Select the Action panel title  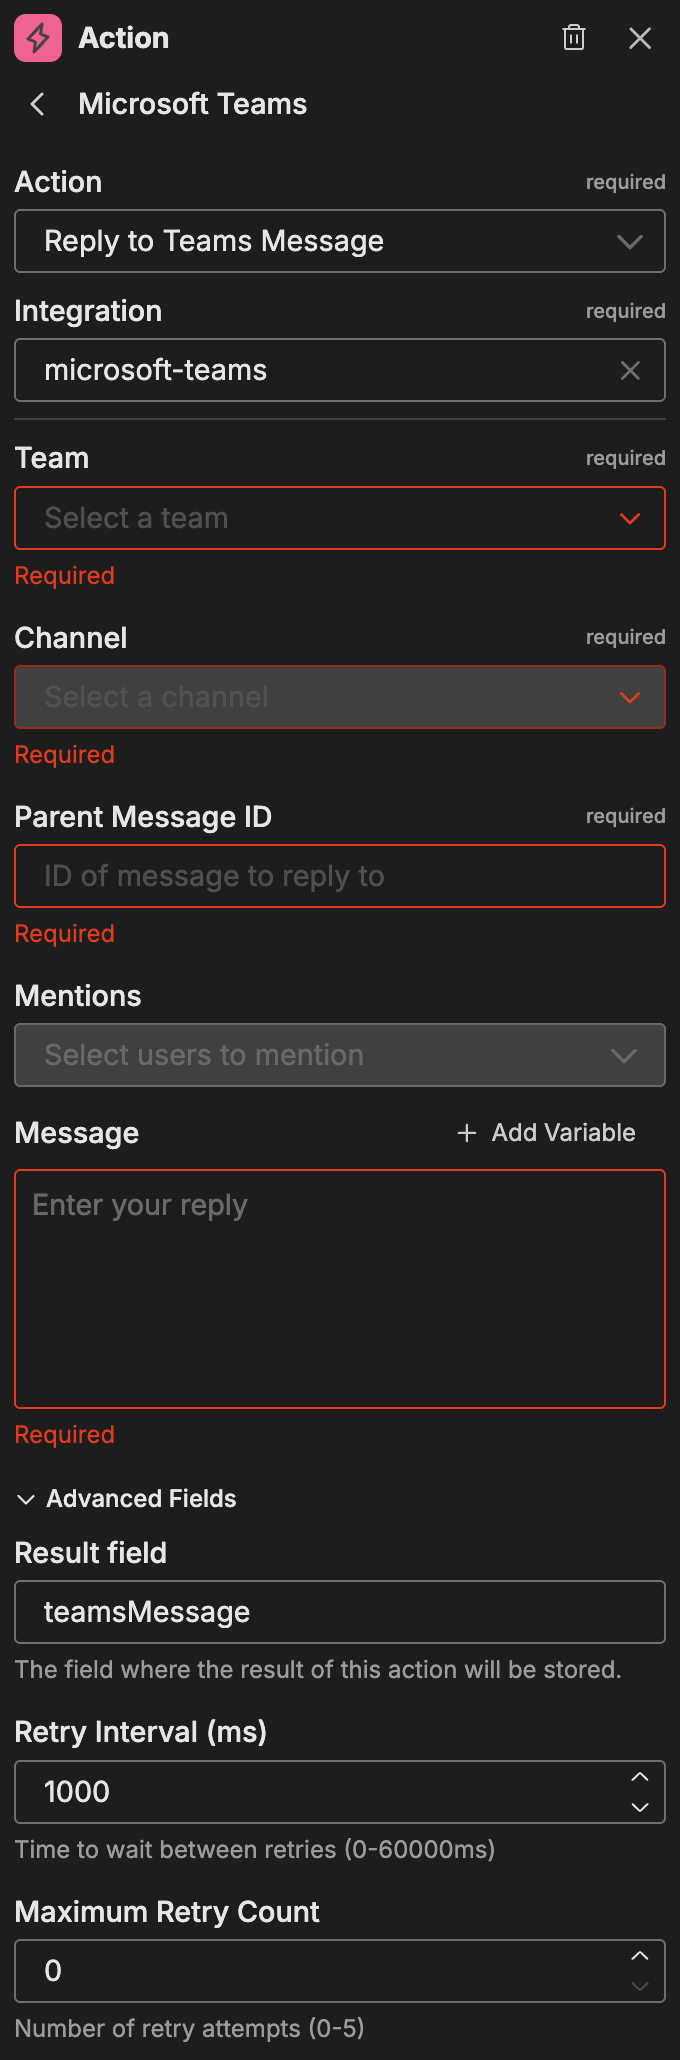[x=124, y=38]
